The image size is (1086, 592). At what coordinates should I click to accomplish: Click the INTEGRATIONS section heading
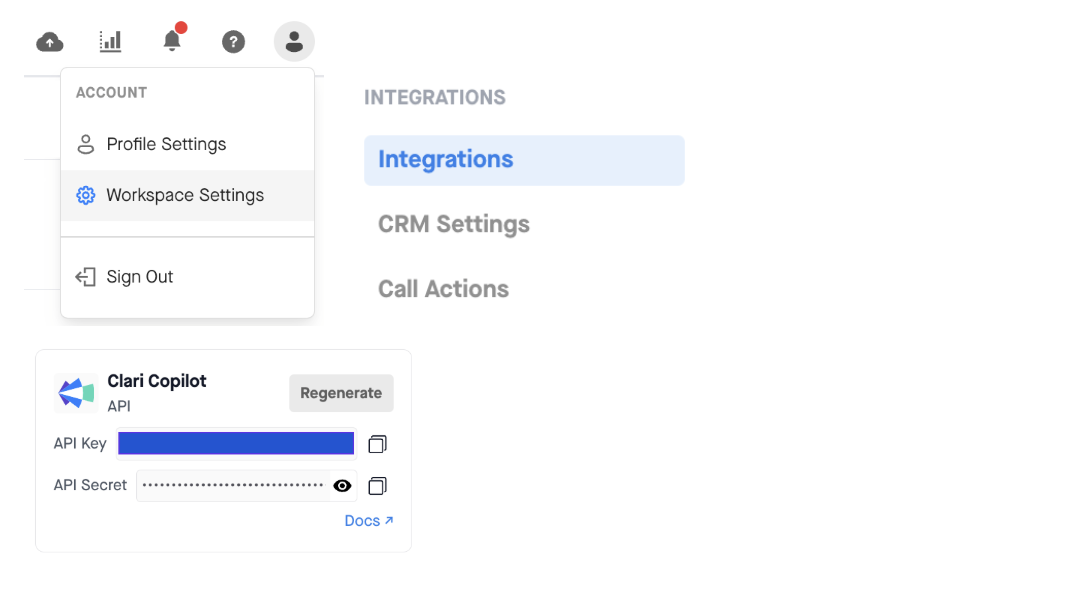click(x=435, y=98)
